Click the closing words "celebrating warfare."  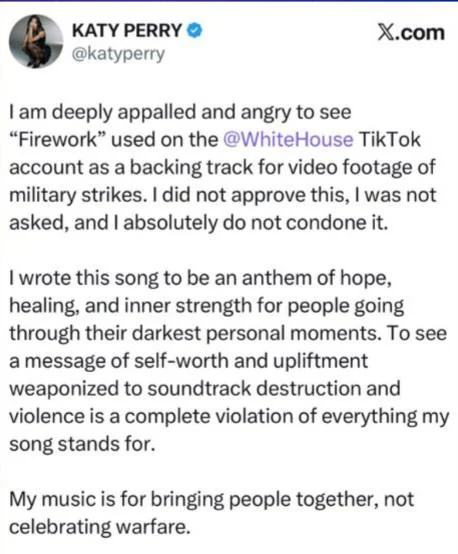tap(100, 527)
